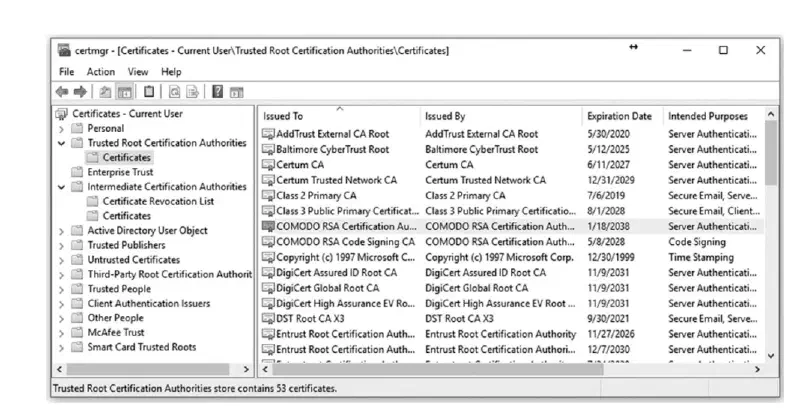Click the certificate list vertical scrollbar down arrow
This screenshot has height=412, width=800.
point(771,356)
